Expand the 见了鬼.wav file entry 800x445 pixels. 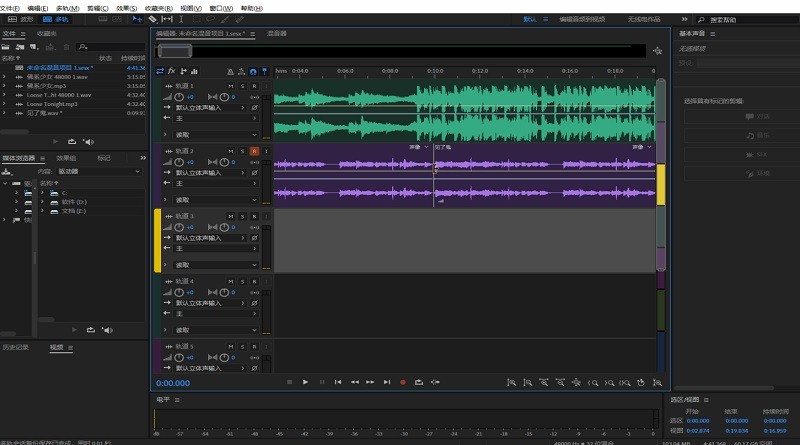[5, 113]
